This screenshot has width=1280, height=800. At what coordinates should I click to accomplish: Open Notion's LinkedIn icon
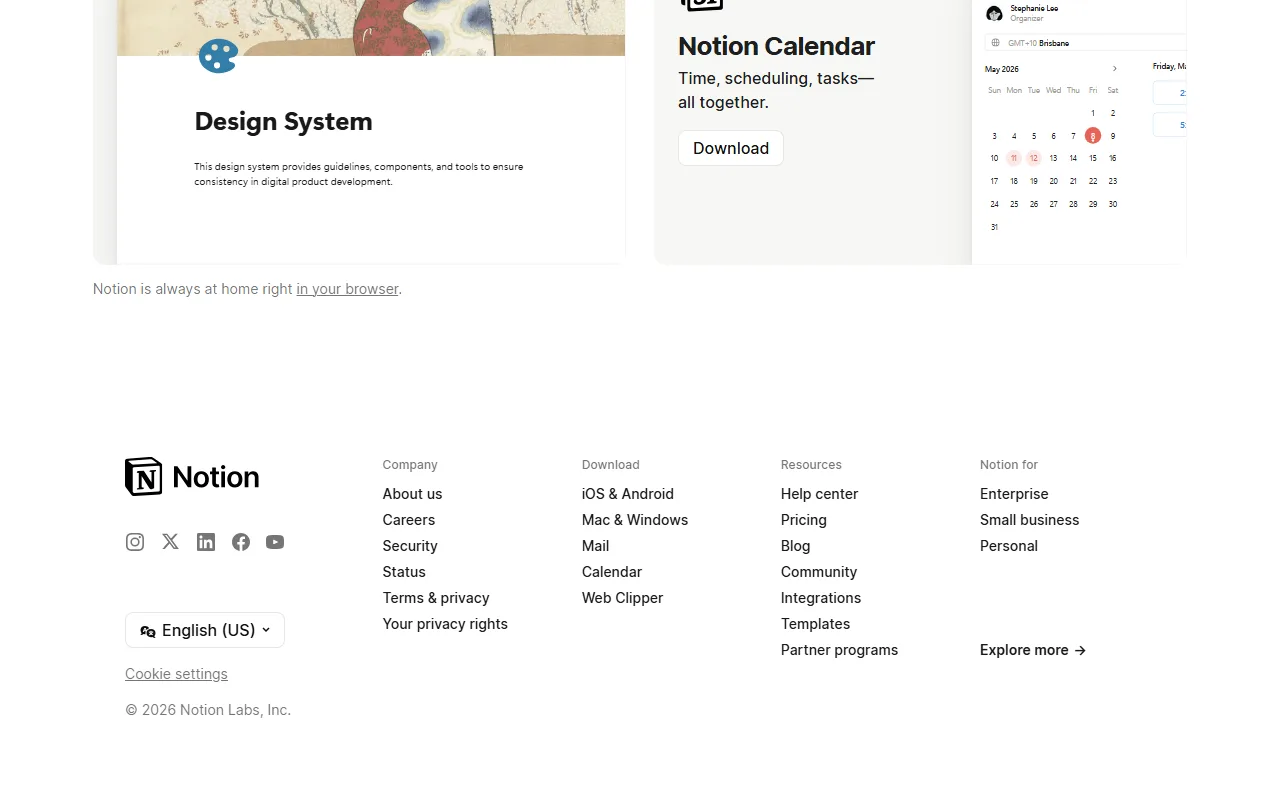[x=206, y=542]
